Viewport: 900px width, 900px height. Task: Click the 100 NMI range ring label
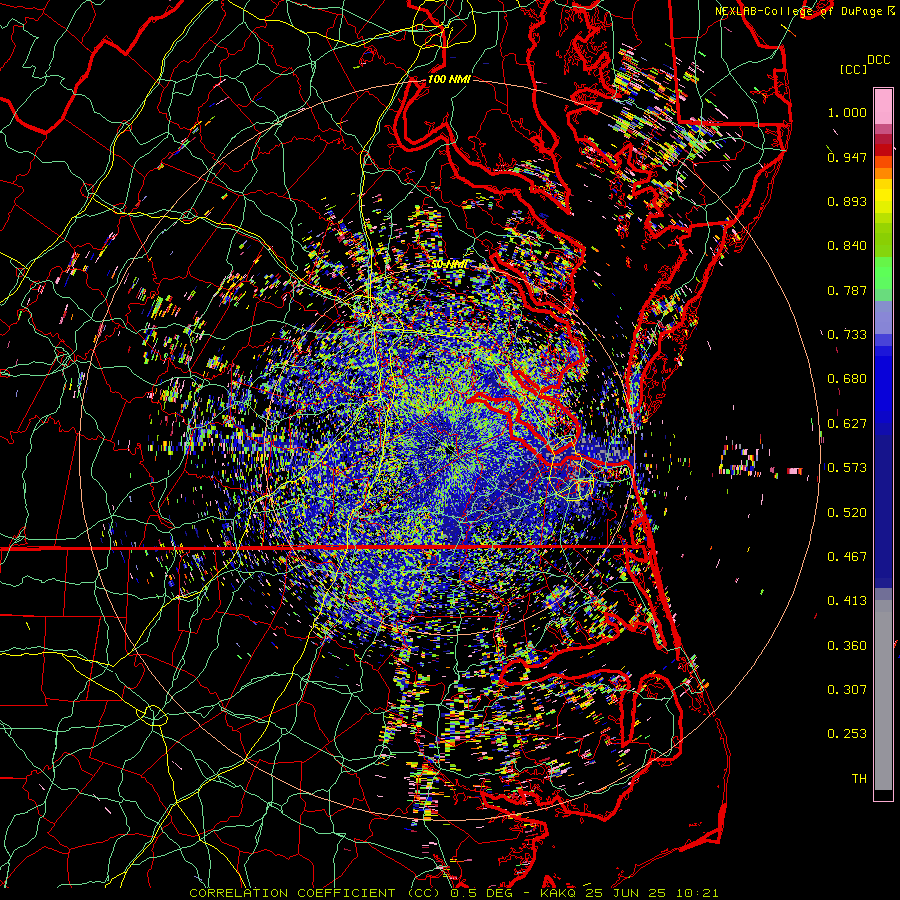(449, 79)
